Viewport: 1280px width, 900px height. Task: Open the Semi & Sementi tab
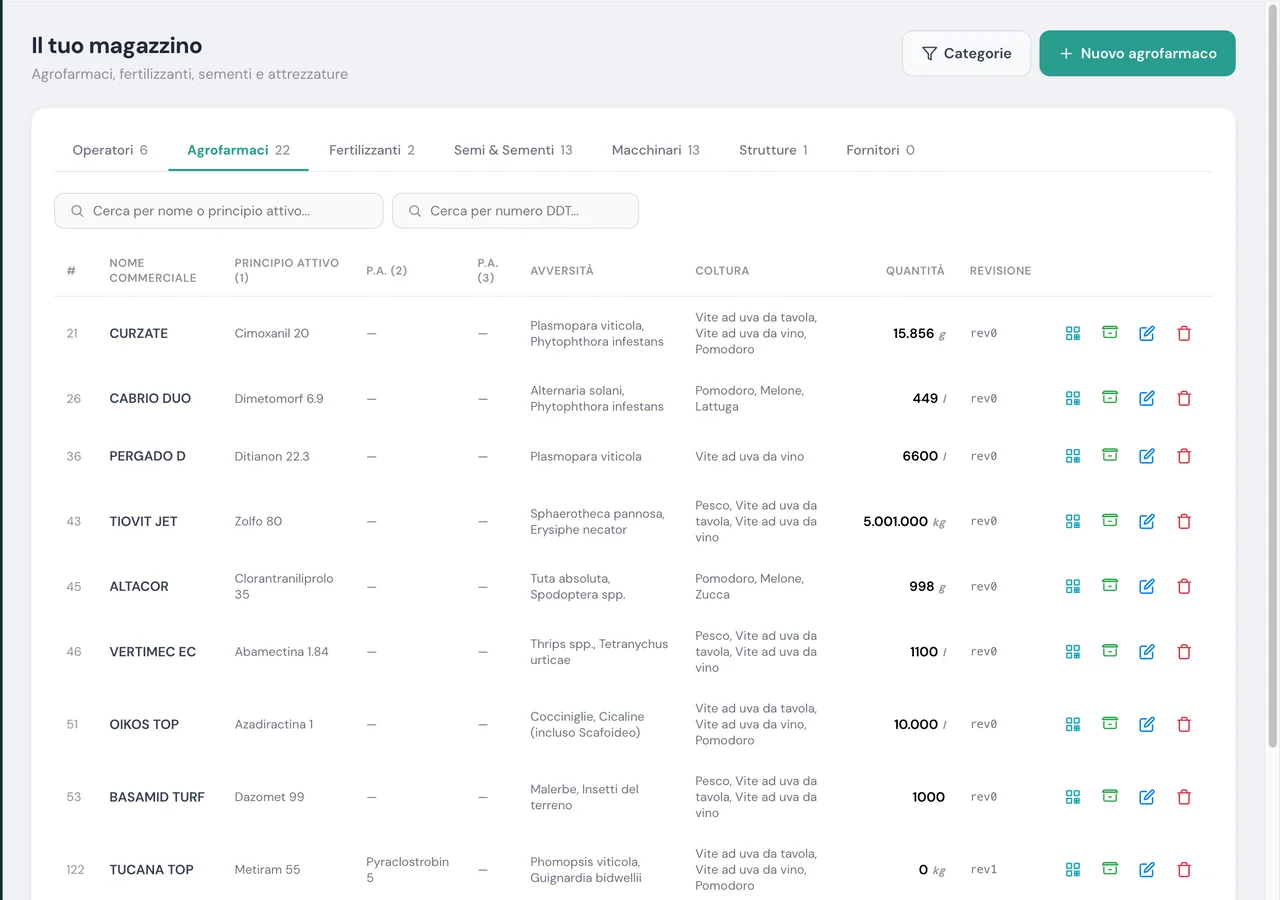tap(513, 150)
